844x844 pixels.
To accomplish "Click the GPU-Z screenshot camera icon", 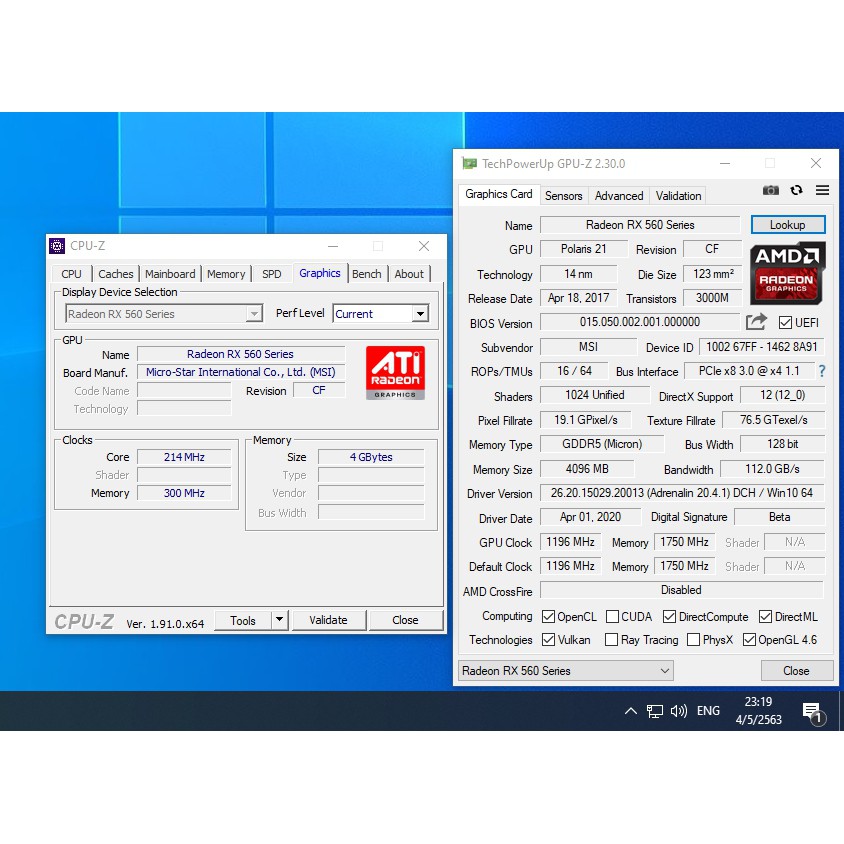I will pyautogui.click(x=770, y=190).
